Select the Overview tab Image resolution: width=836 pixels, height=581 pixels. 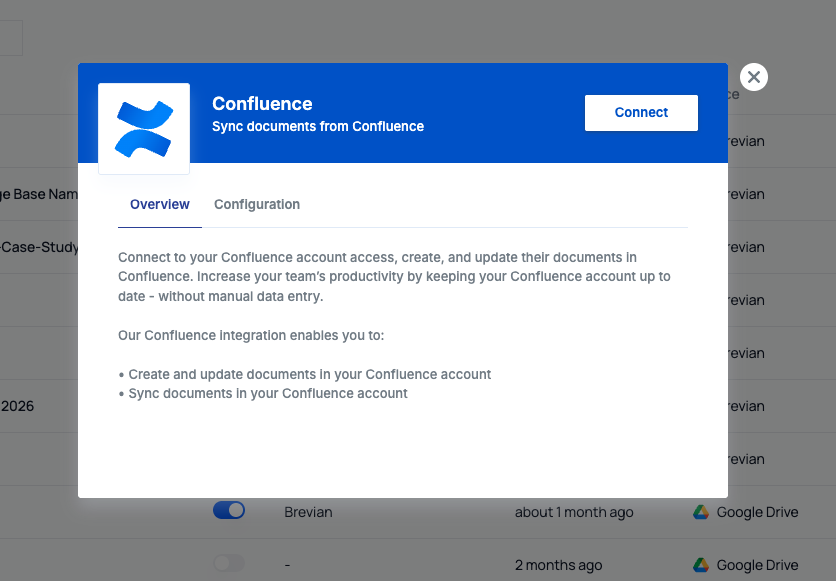pos(159,204)
